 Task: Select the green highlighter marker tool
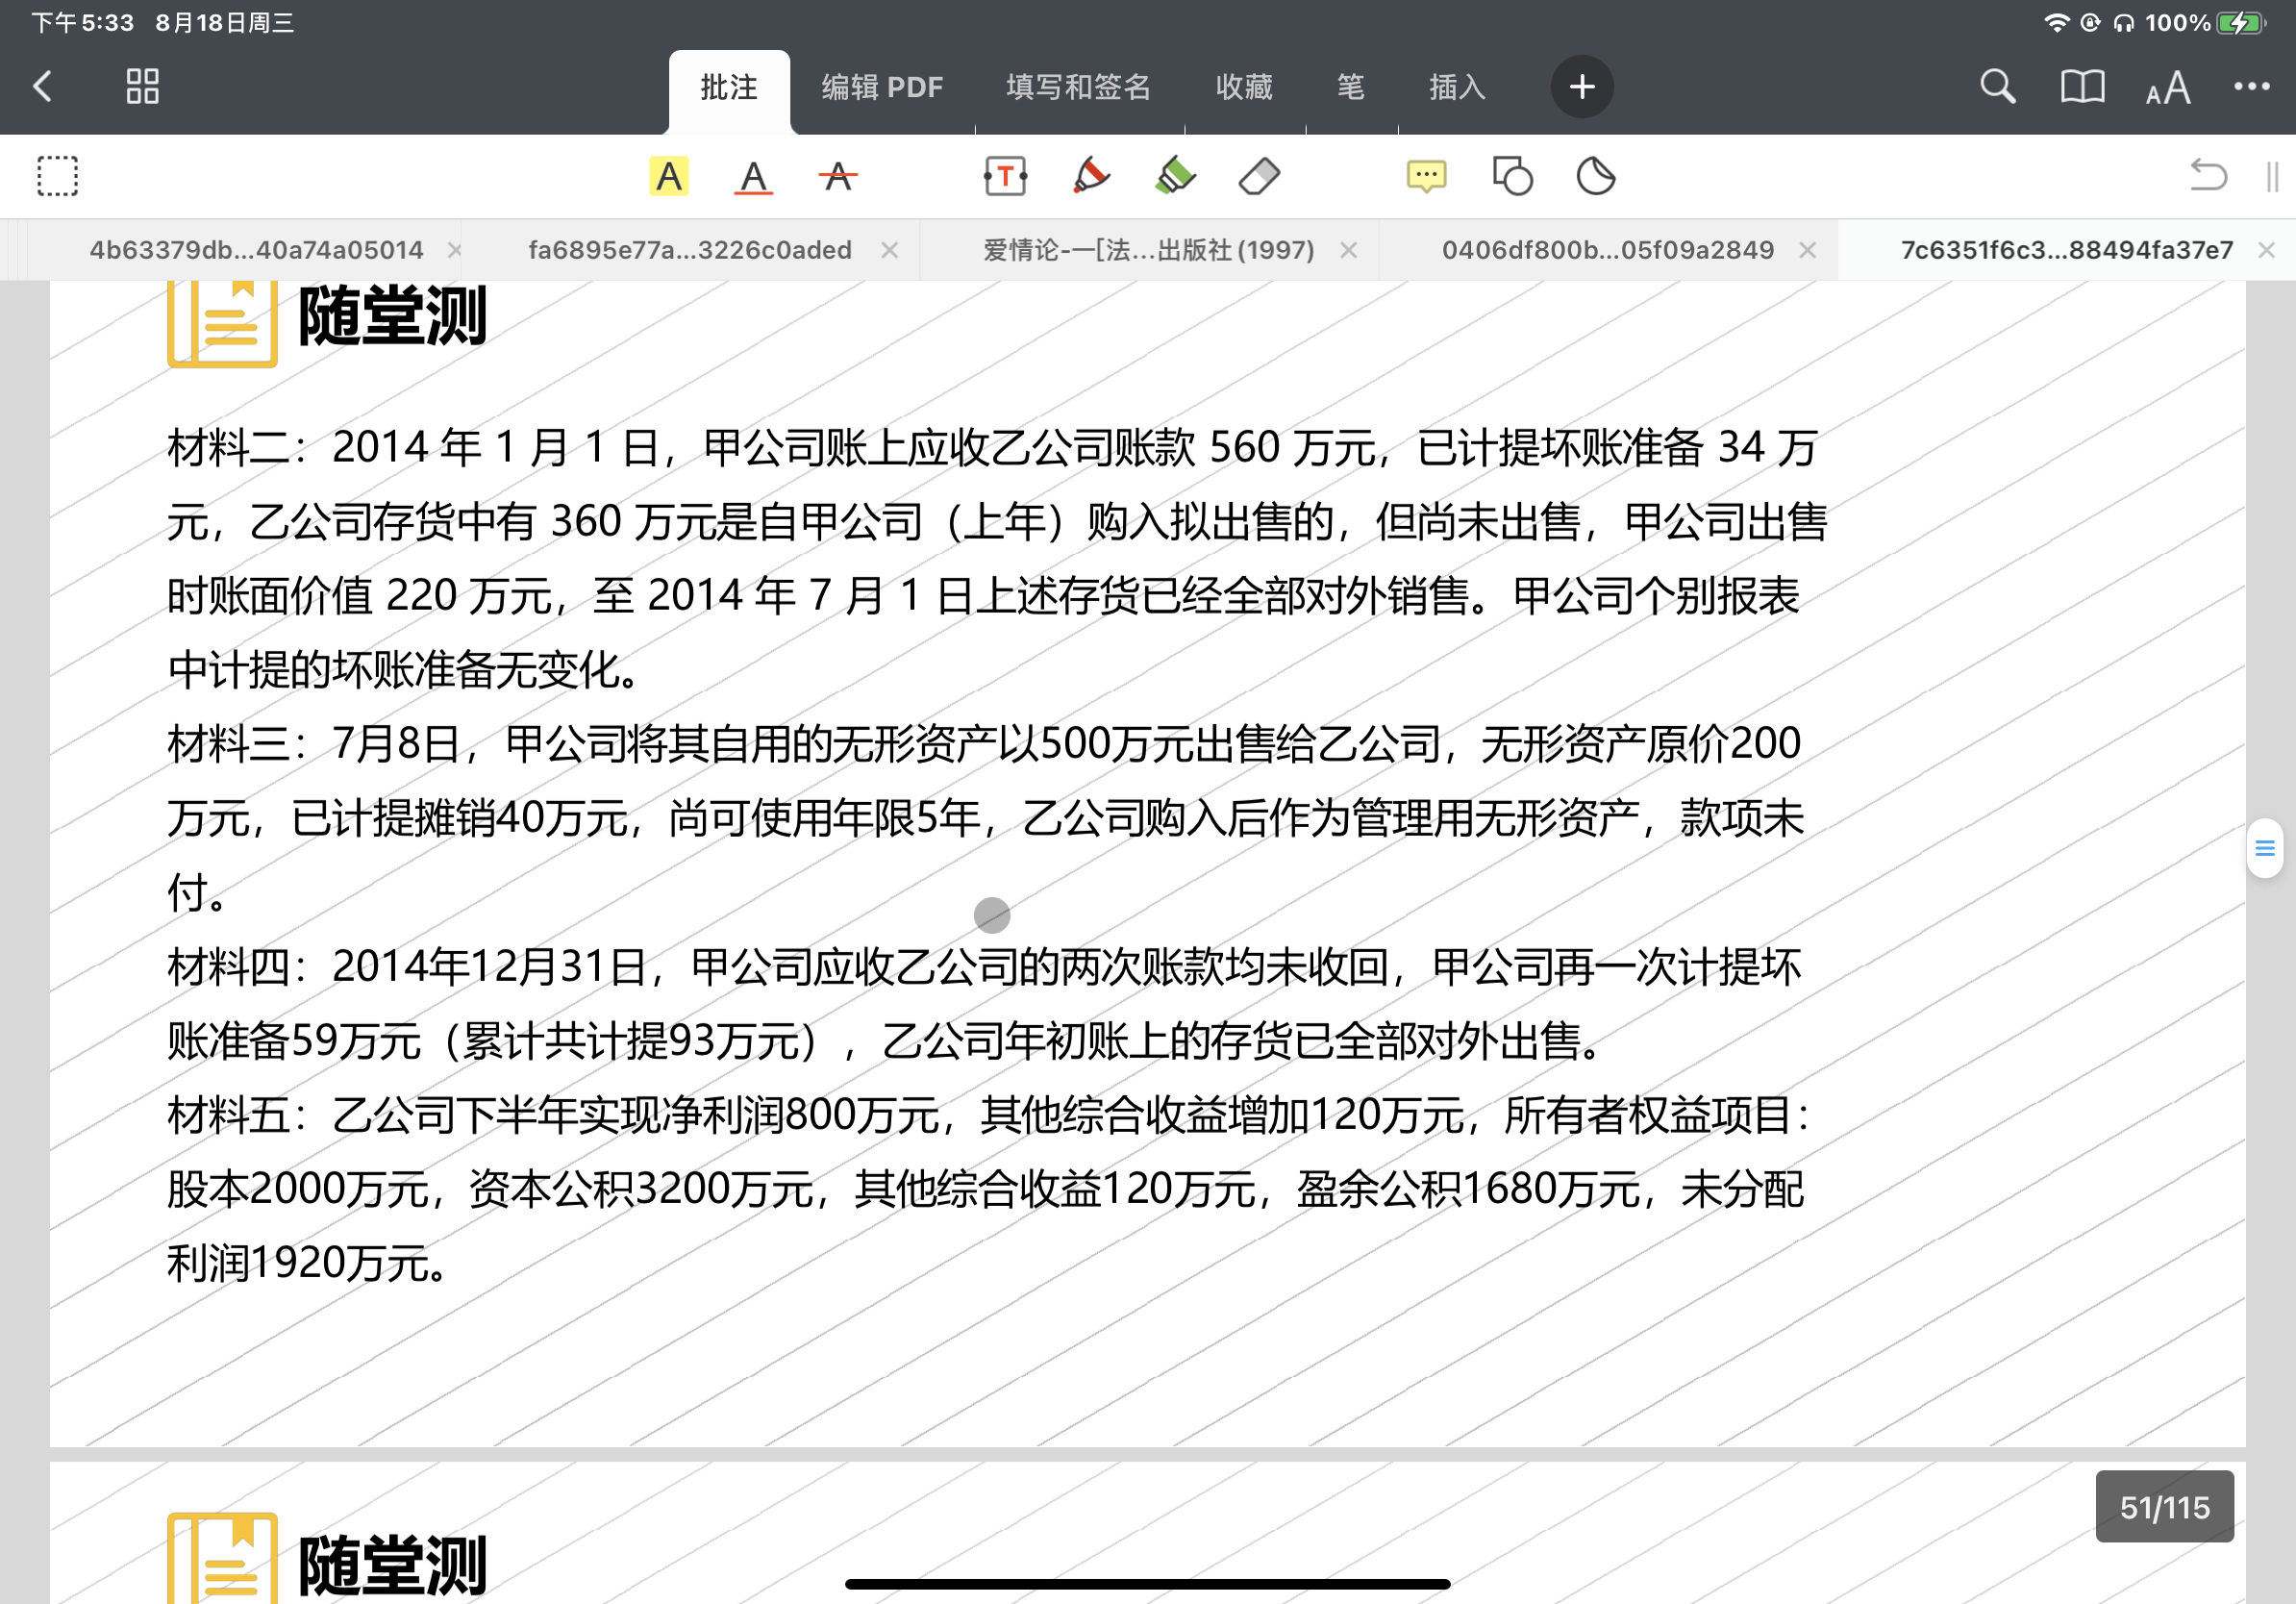1175,177
